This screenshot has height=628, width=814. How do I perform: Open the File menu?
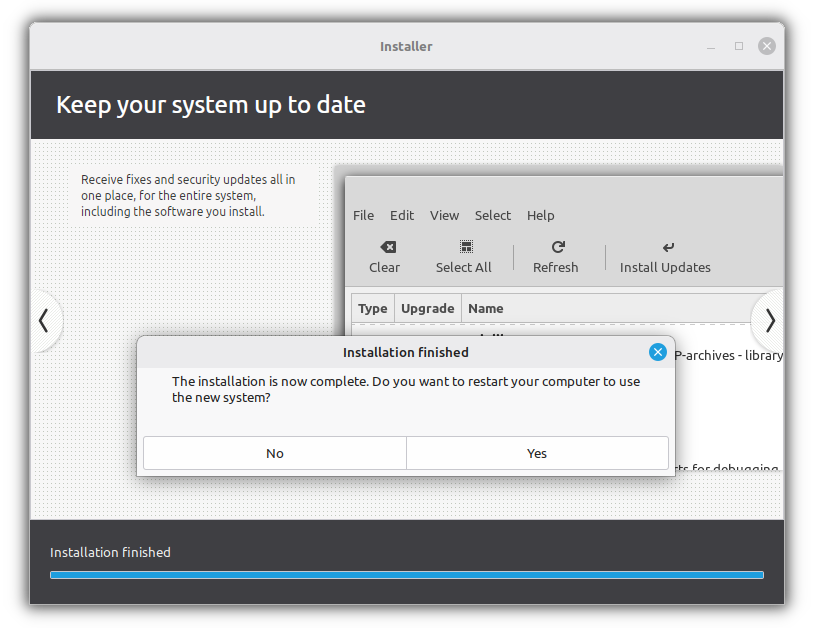coord(363,215)
